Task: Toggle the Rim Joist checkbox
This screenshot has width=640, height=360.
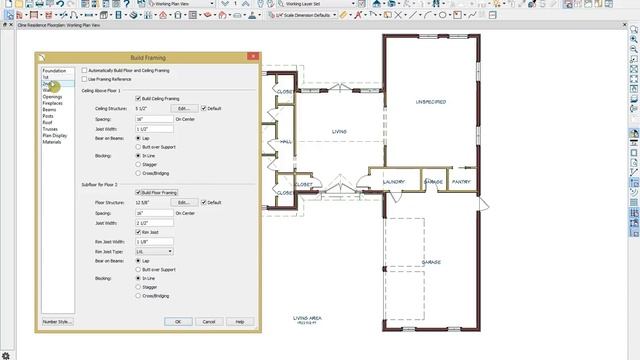Action: (138, 232)
